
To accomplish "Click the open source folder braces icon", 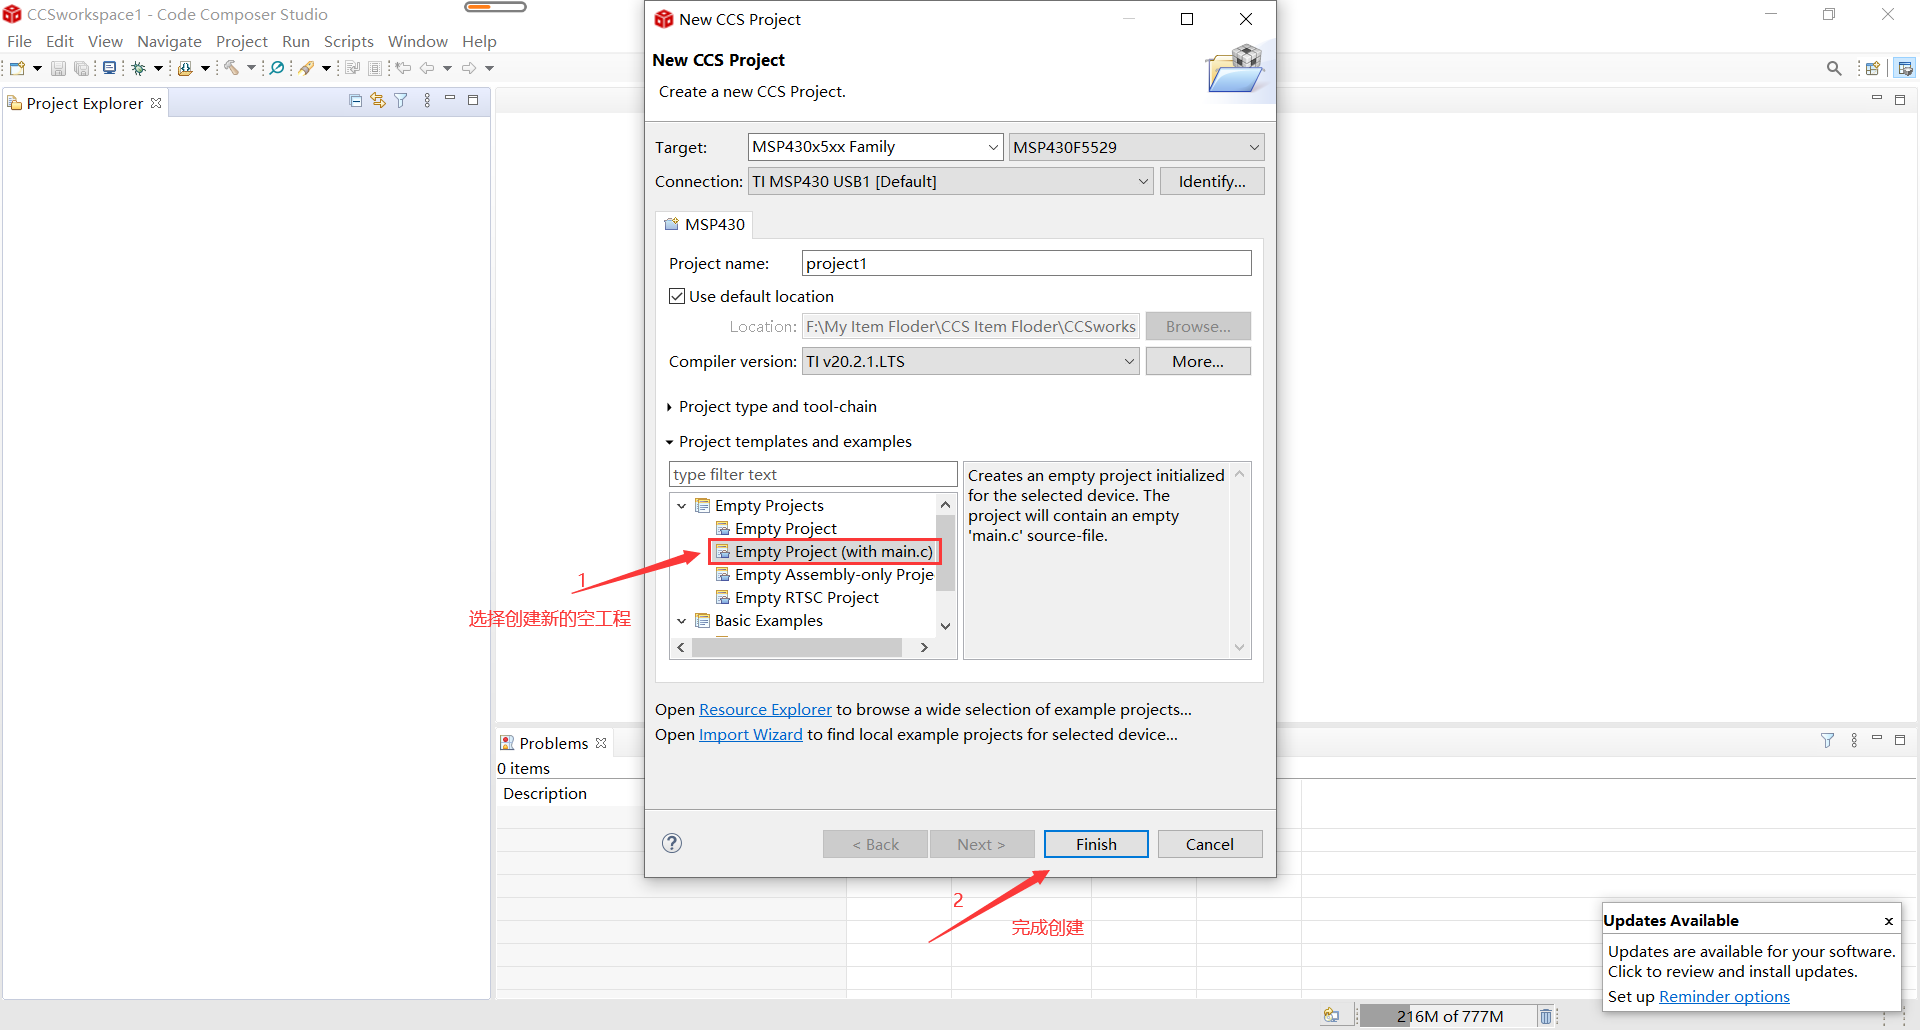I will (185, 68).
